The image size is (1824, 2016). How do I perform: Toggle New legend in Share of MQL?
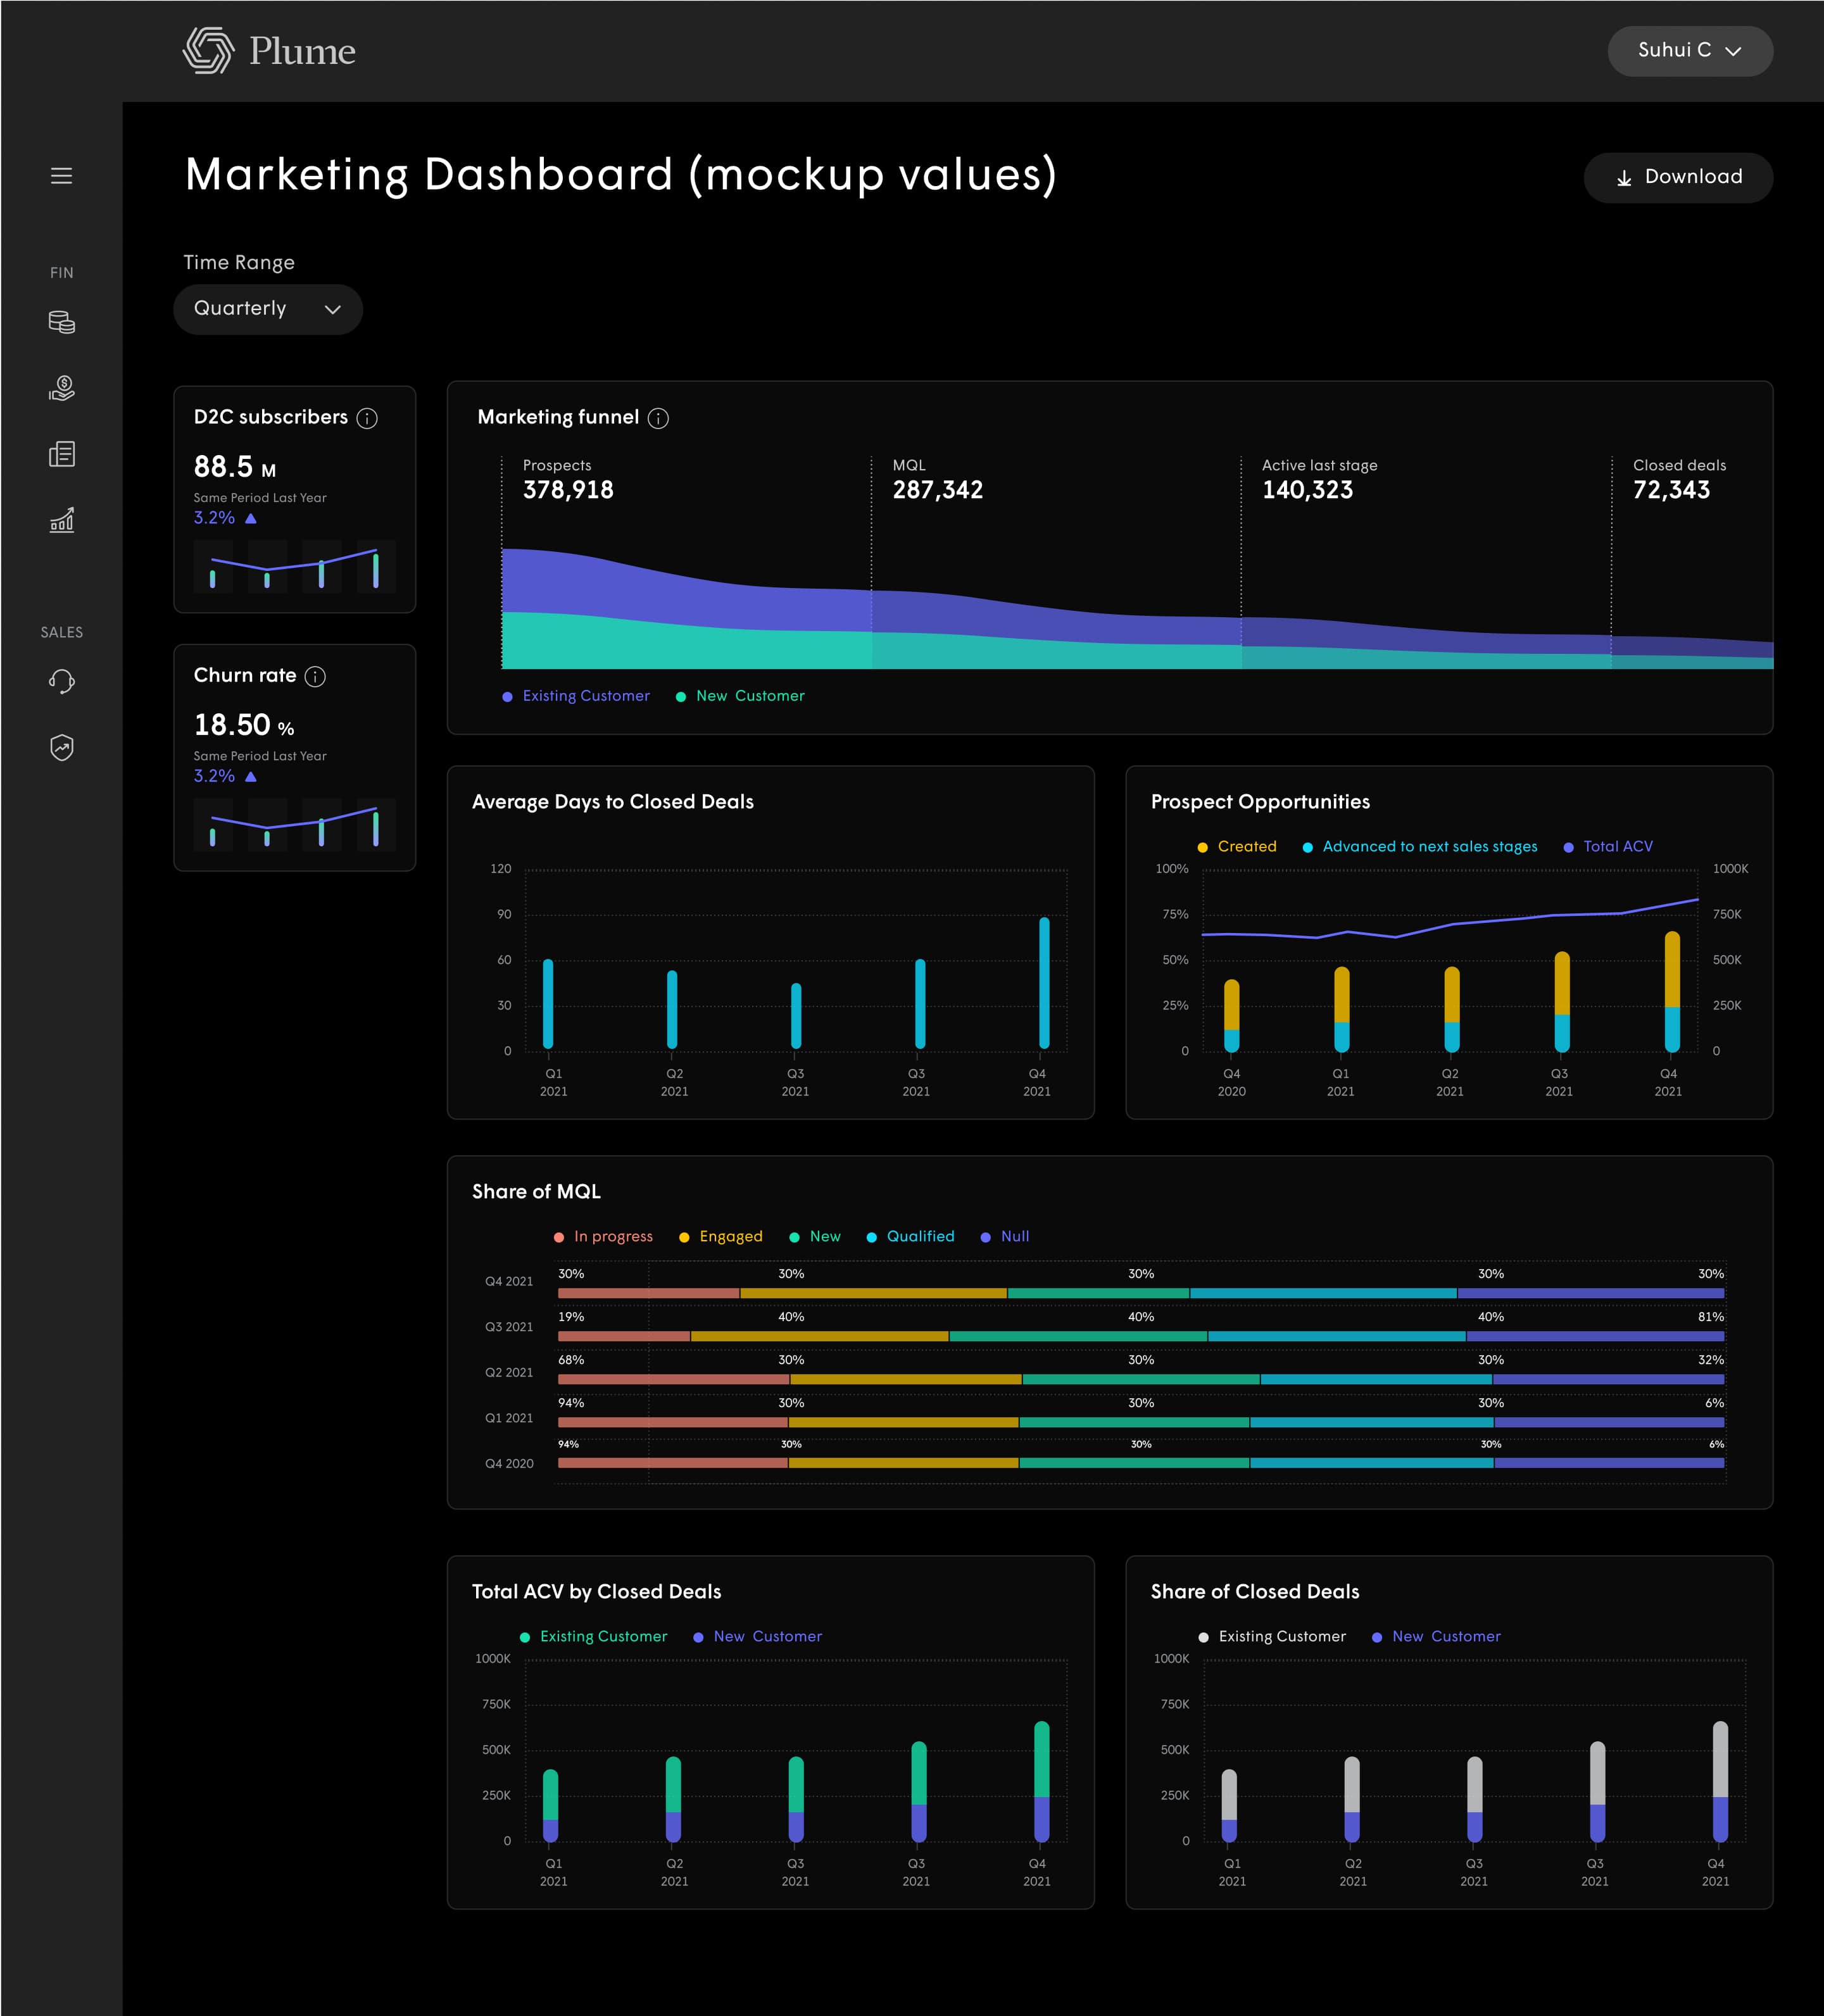[815, 1237]
